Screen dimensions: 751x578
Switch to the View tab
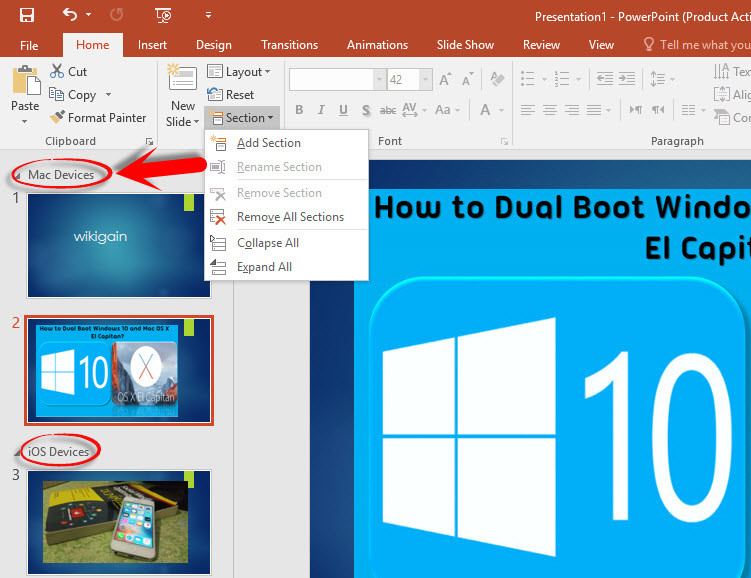coord(601,45)
